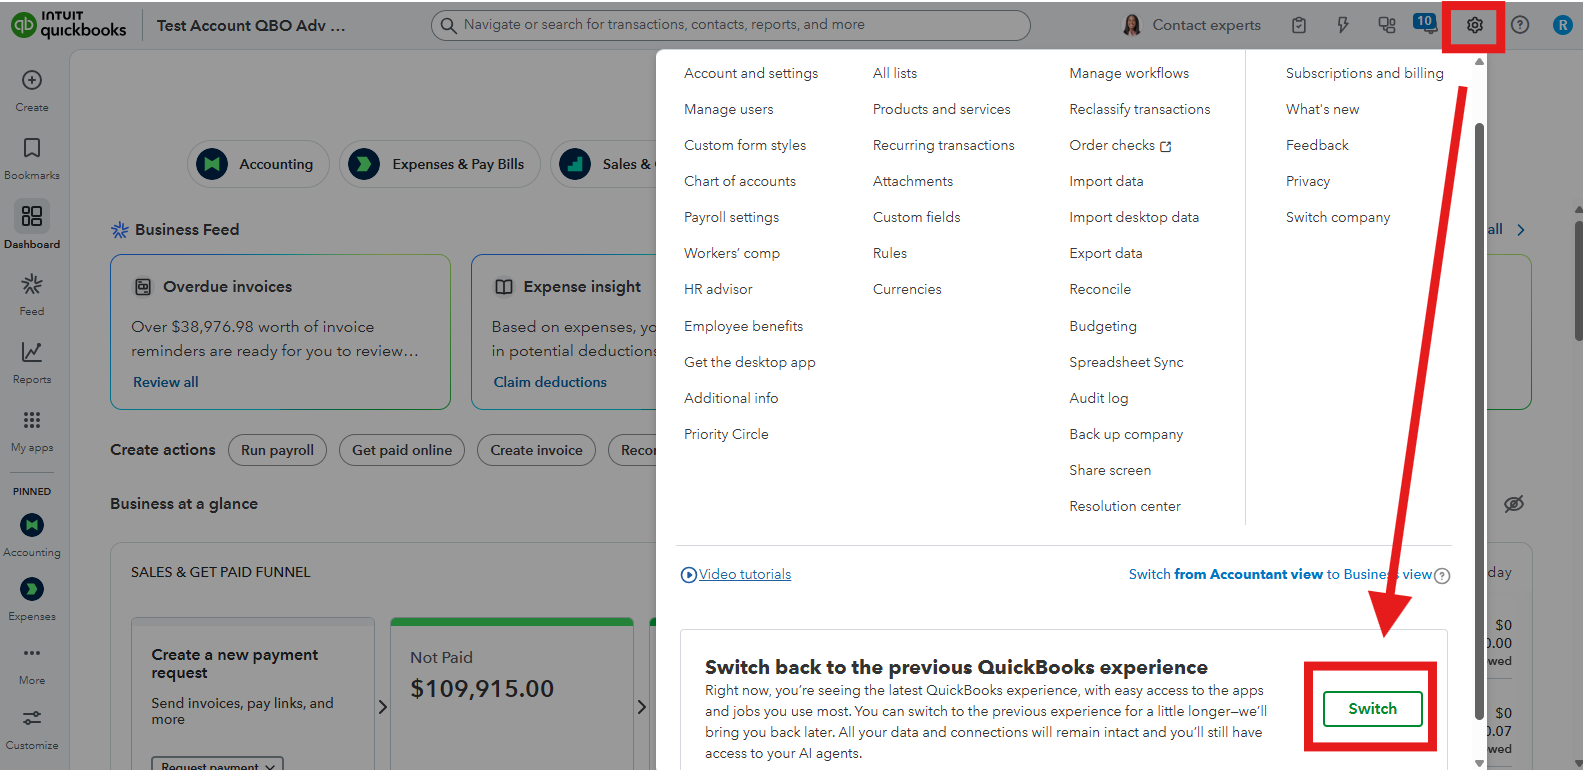Open My apps grid icon
Image resolution: width=1583 pixels, height=770 pixels.
point(32,420)
